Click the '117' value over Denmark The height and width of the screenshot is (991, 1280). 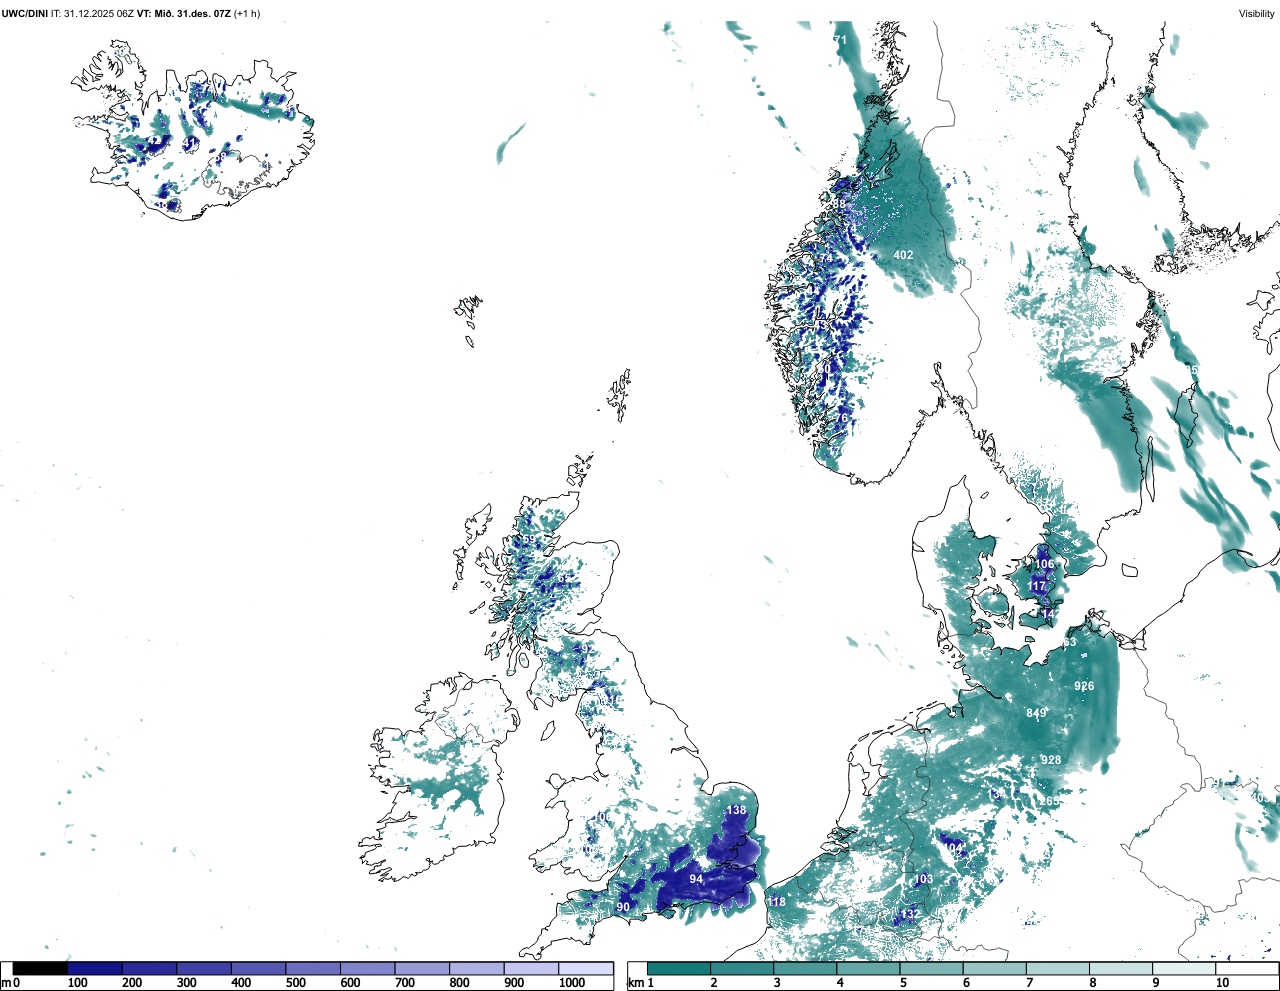[1037, 586]
